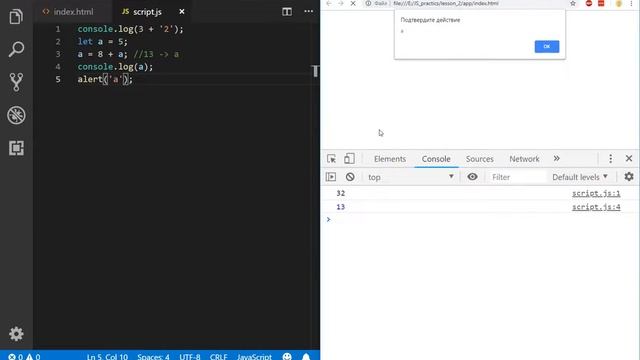
Task: Open DevTools customize three-dot menu
Action: 610,158
